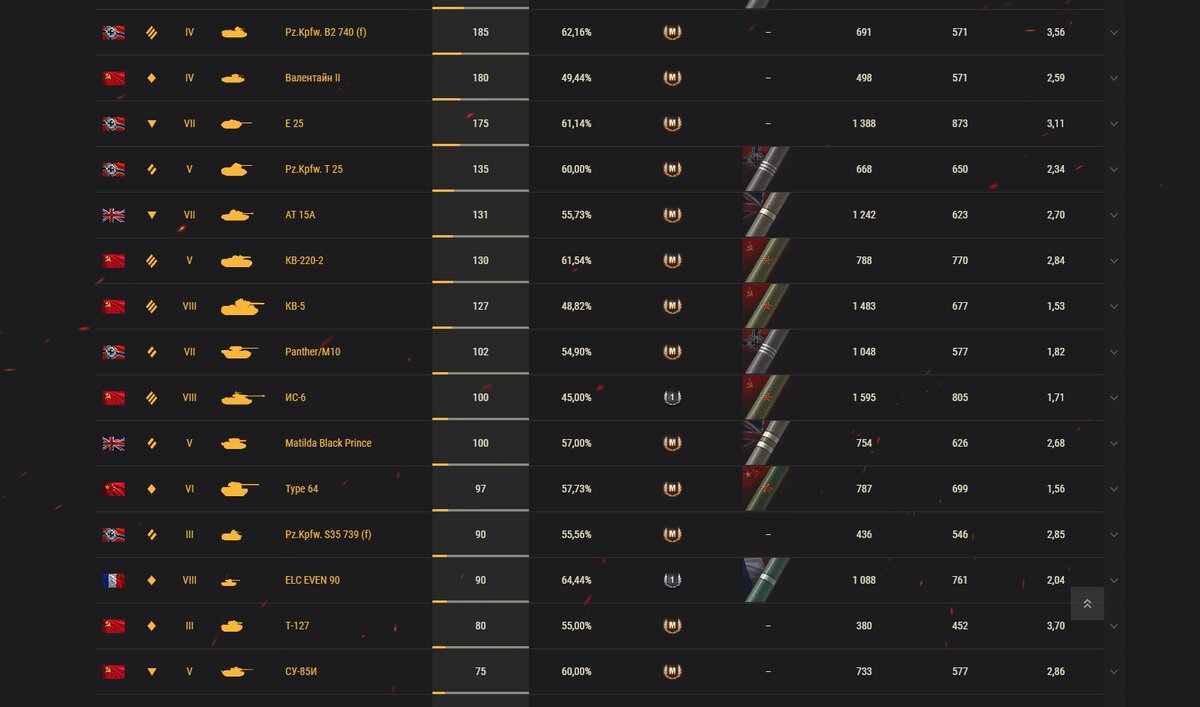Click the British flag icon next to AT 15A
The image size is (1200, 707).
[113, 215]
